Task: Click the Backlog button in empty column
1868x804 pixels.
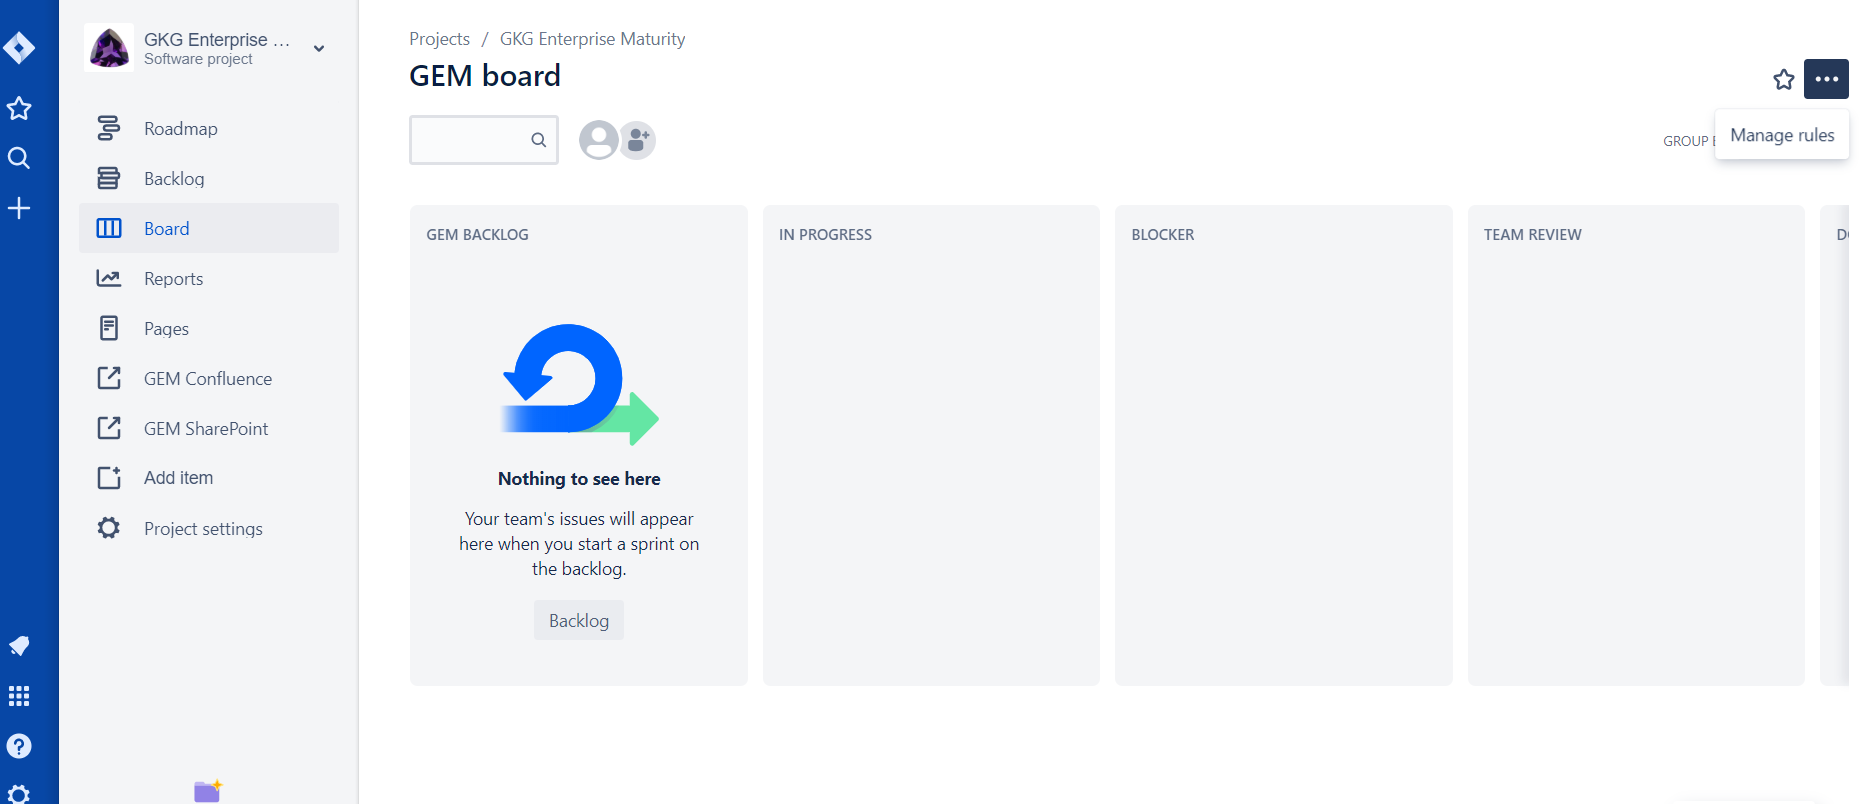Action: coord(579,620)
